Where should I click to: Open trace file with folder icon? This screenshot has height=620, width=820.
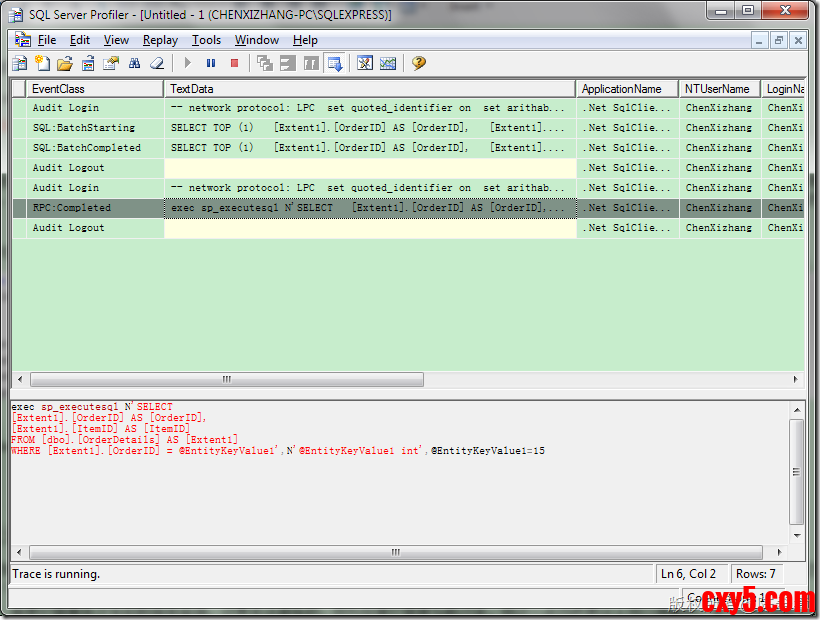point(65,63)
